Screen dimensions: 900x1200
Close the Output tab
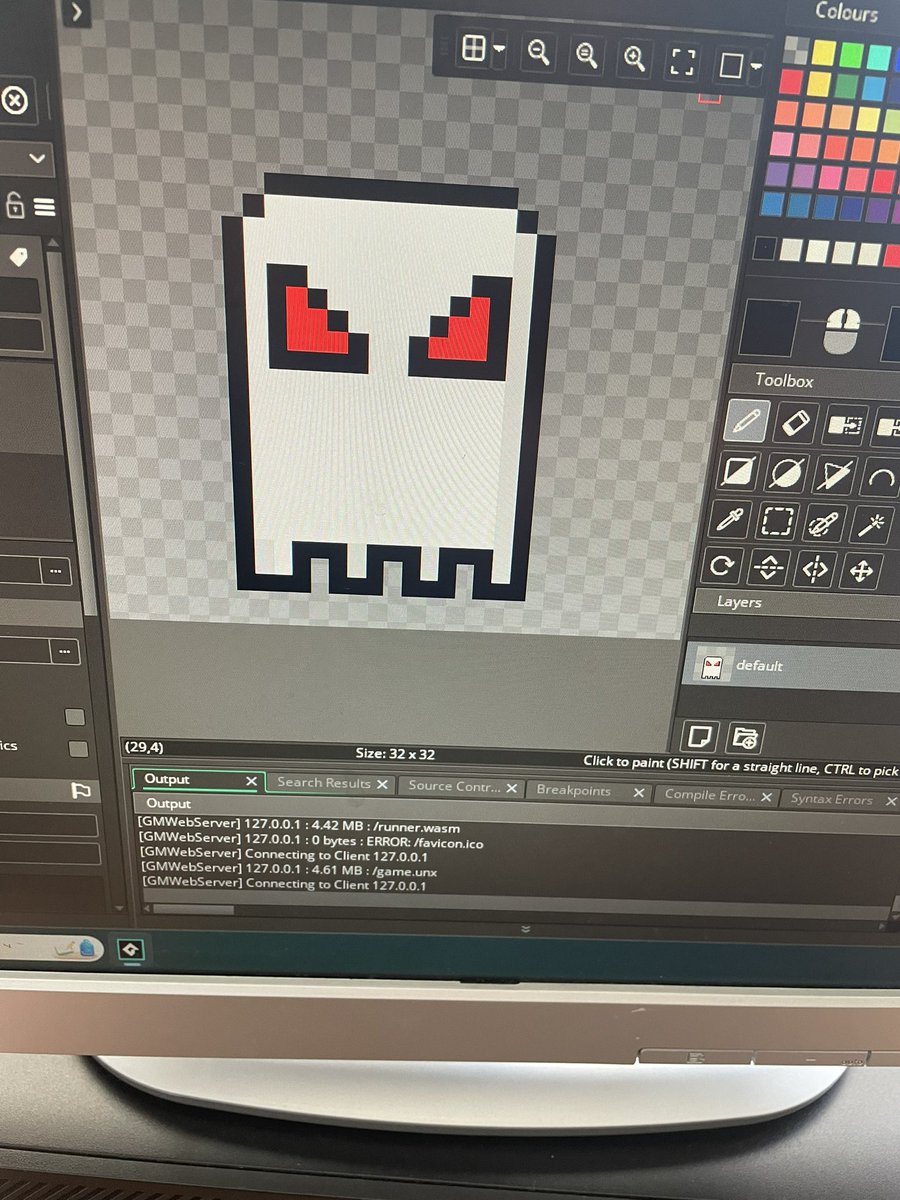point(252,781)
